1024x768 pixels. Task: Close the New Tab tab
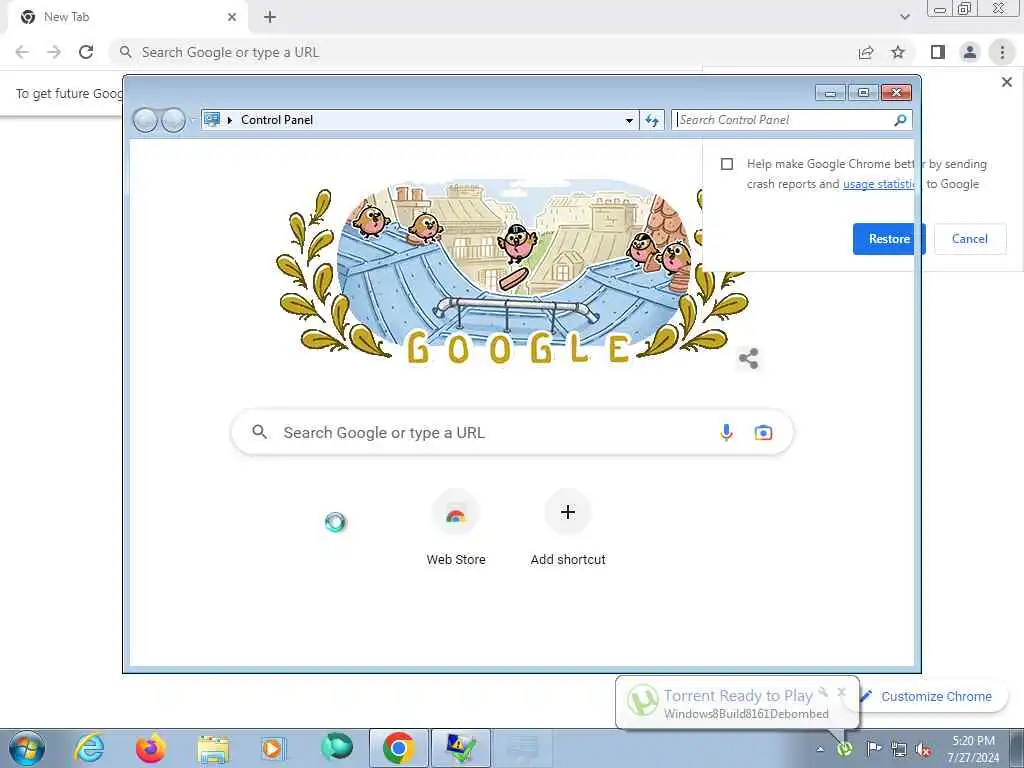(232, 17)
